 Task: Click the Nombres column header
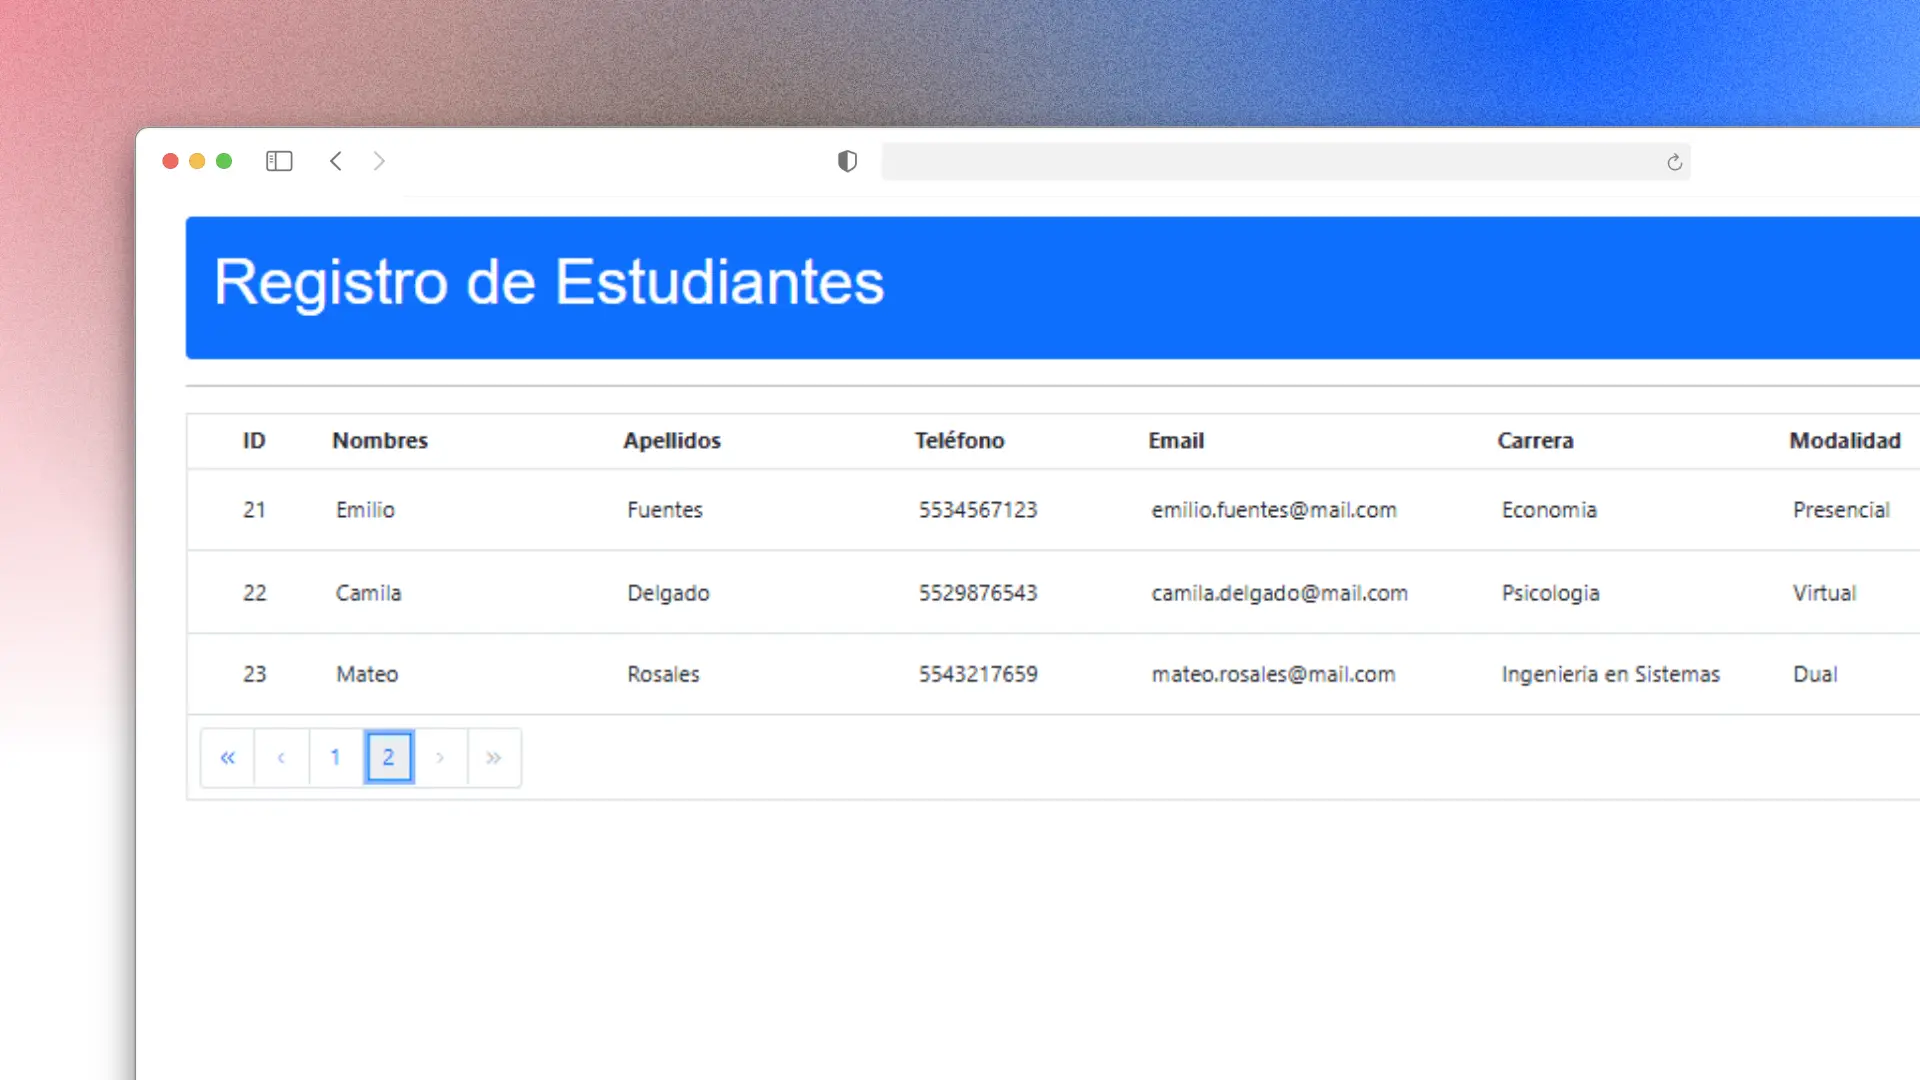(x=380, y=441)
